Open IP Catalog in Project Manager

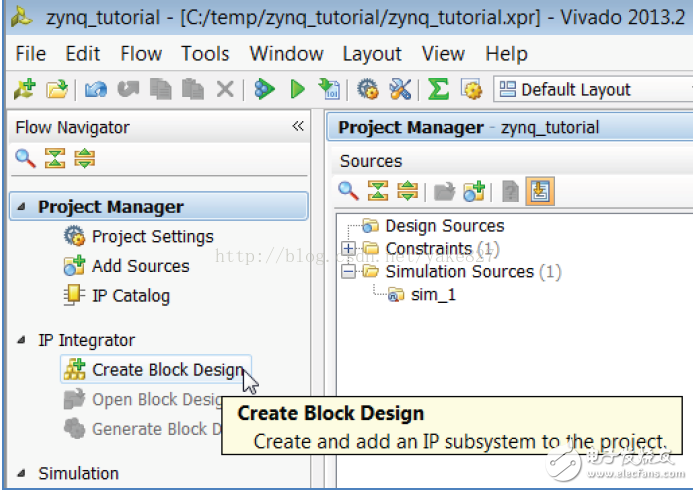point(130,295)
